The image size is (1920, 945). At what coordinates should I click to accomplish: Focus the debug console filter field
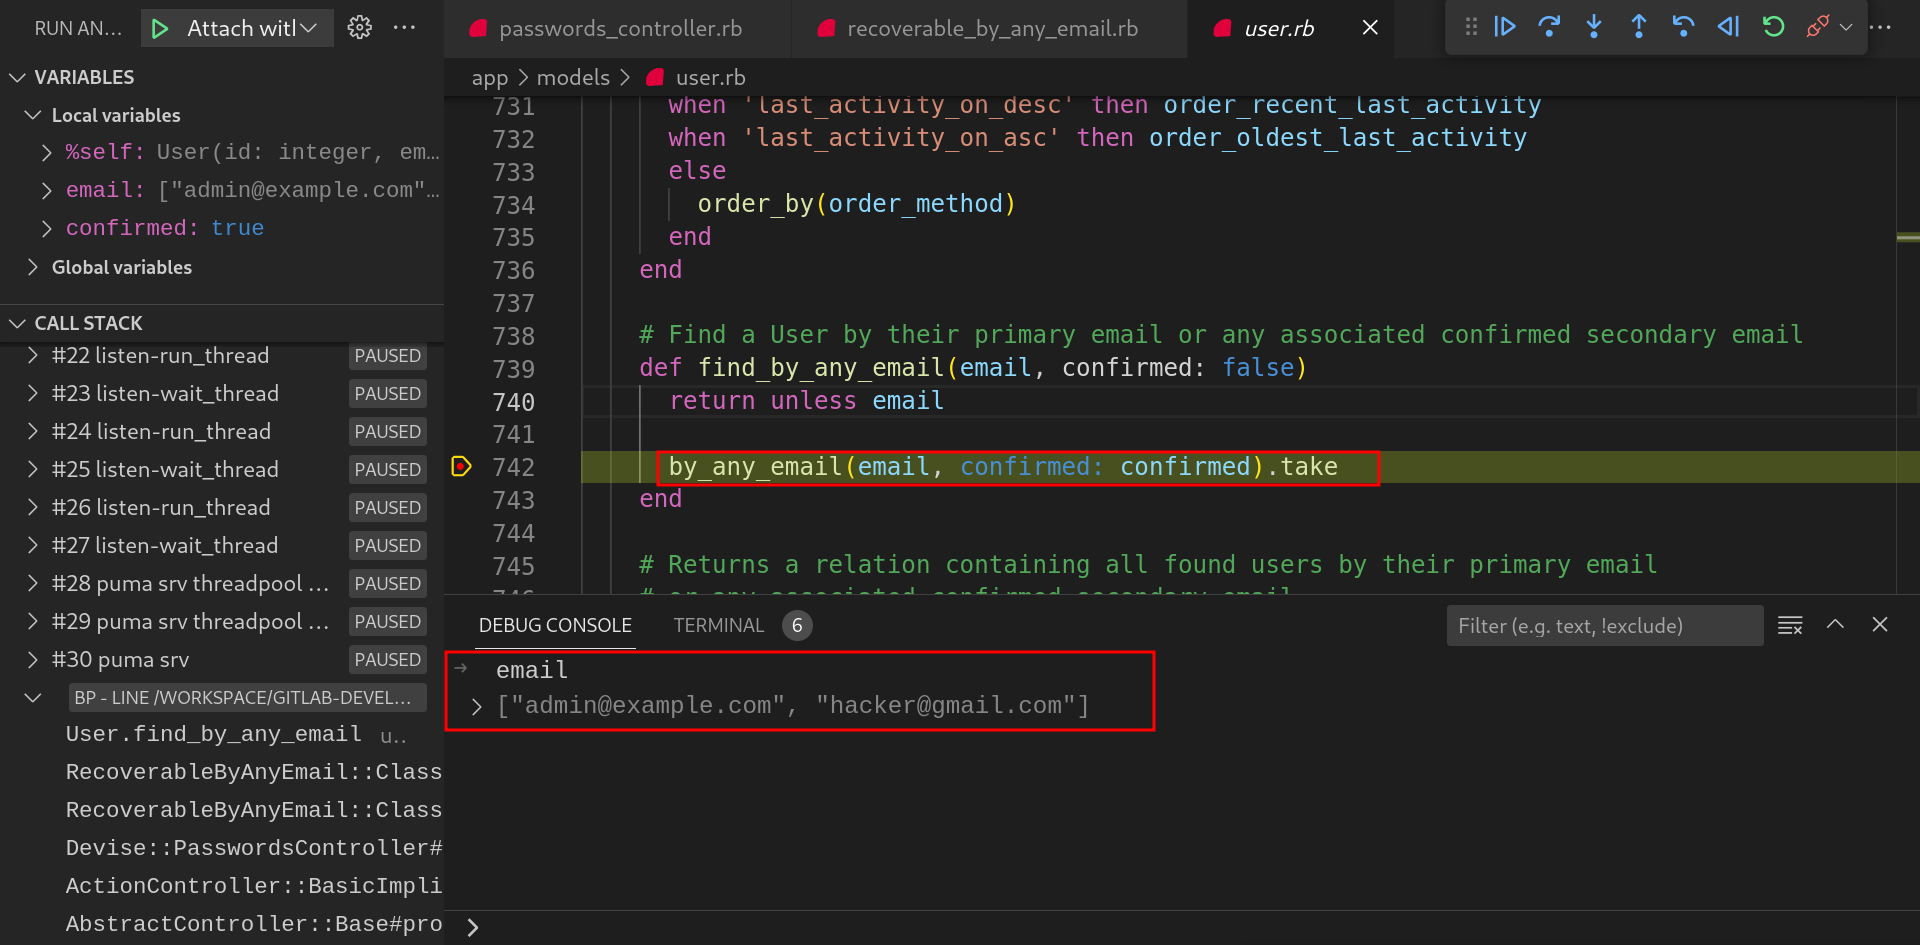point(1605,625)
